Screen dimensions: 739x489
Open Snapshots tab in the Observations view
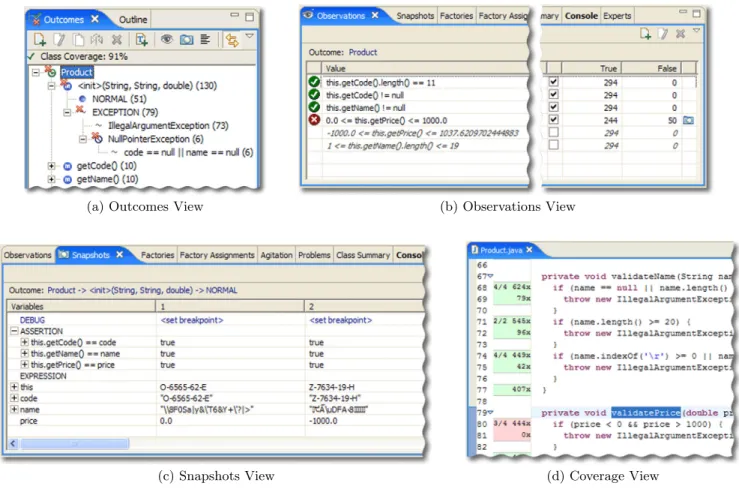(x=415, y=16)
